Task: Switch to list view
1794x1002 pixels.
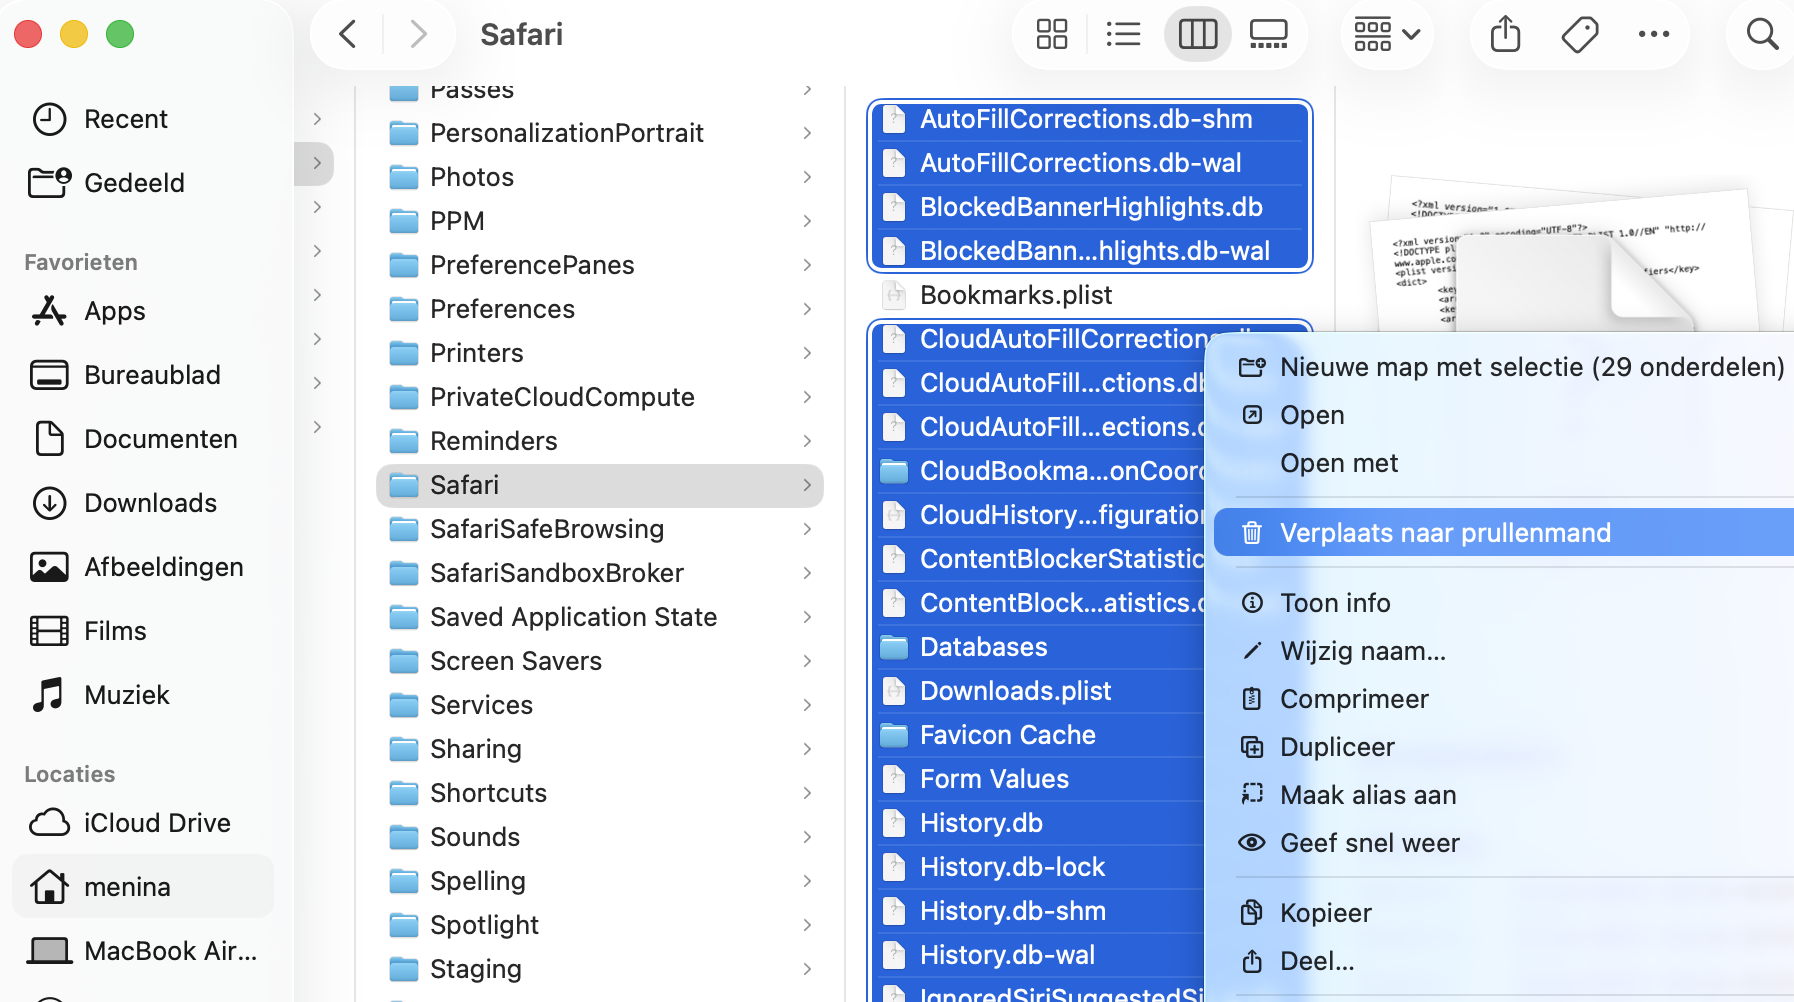Action: pos(1123,34)
